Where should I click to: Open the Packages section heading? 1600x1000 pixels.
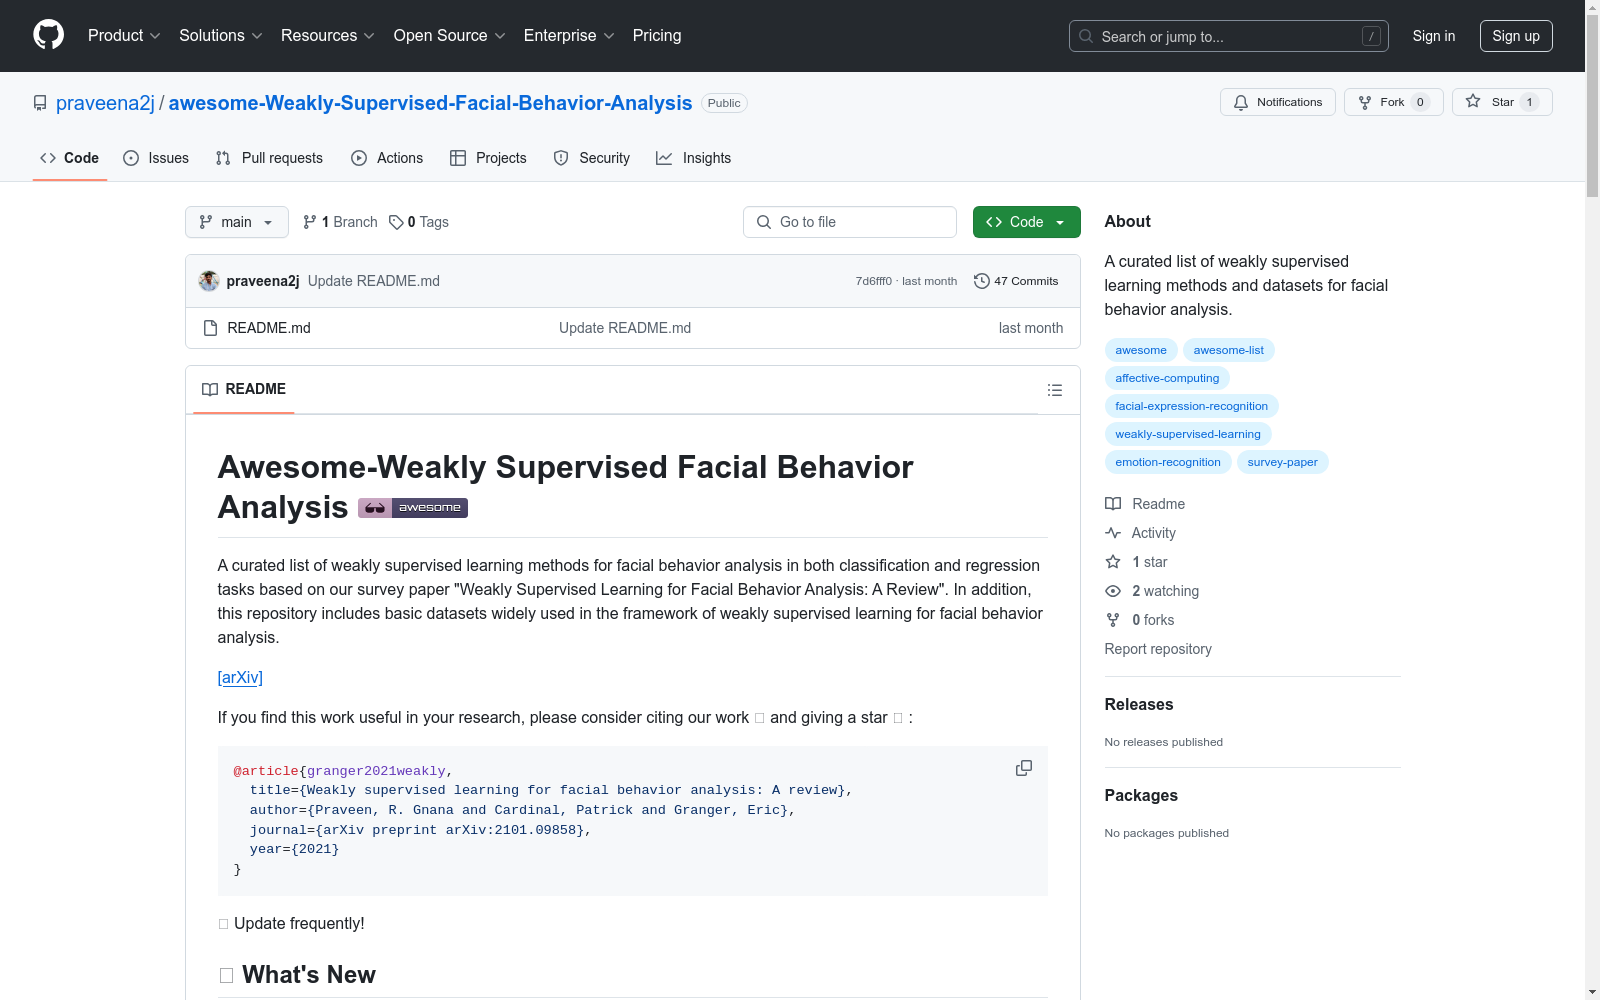pos(1141,795)
